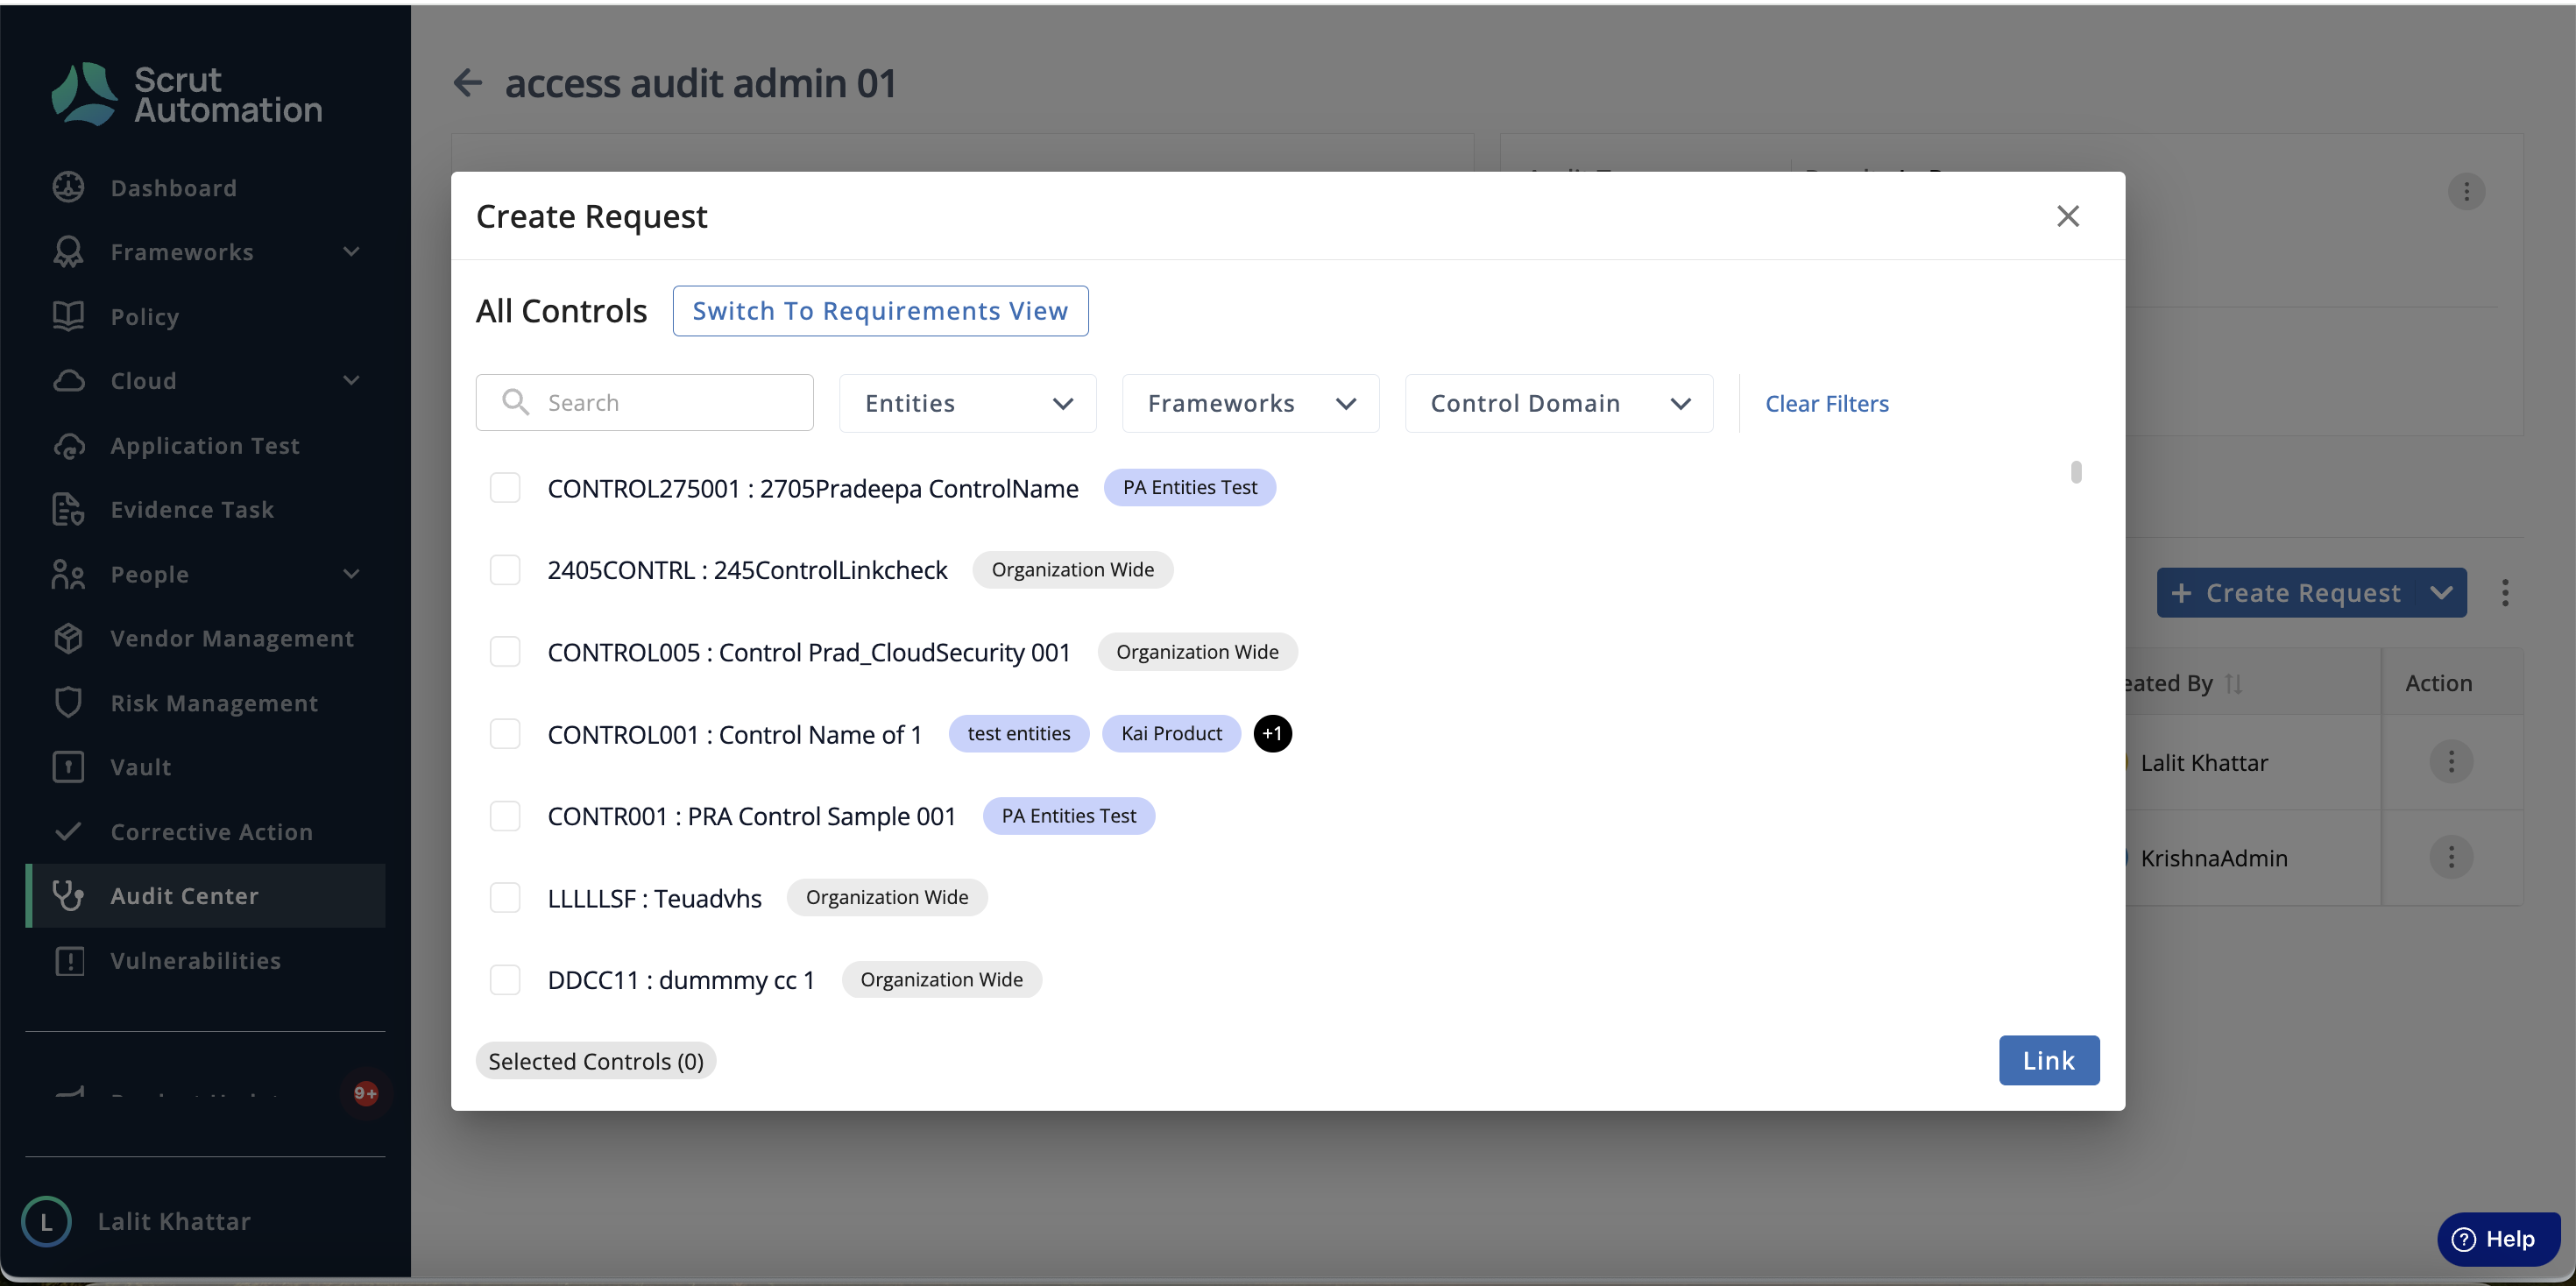Click the Risk Management shield icon
Image resolution: width=2576 pixels, height=1286 pixels.
[x=68, y=703]
